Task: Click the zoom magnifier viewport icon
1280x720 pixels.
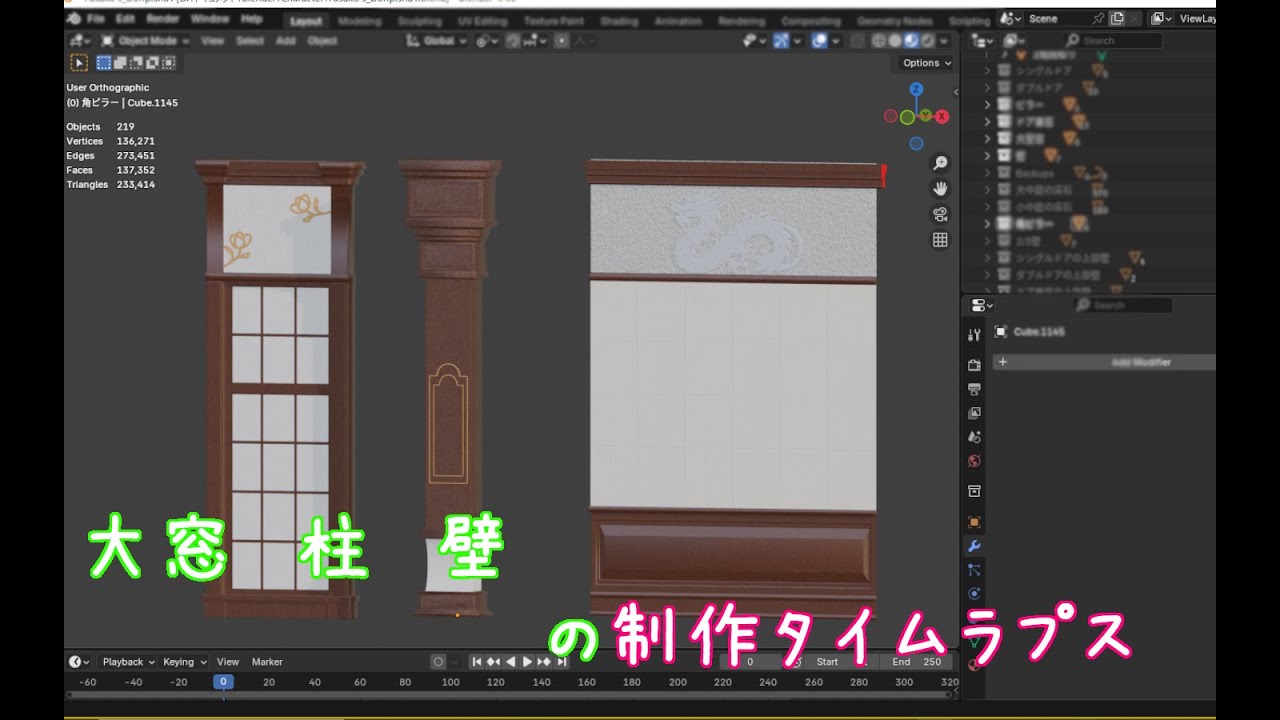Action: point(940,163)
